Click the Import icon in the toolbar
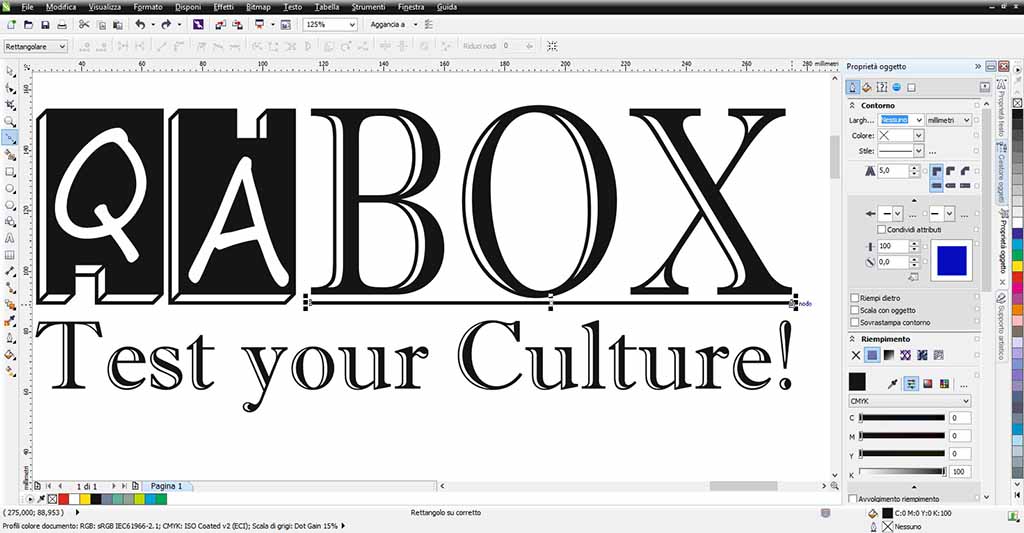Screen dimensions: 1024x533 point(221,25)
